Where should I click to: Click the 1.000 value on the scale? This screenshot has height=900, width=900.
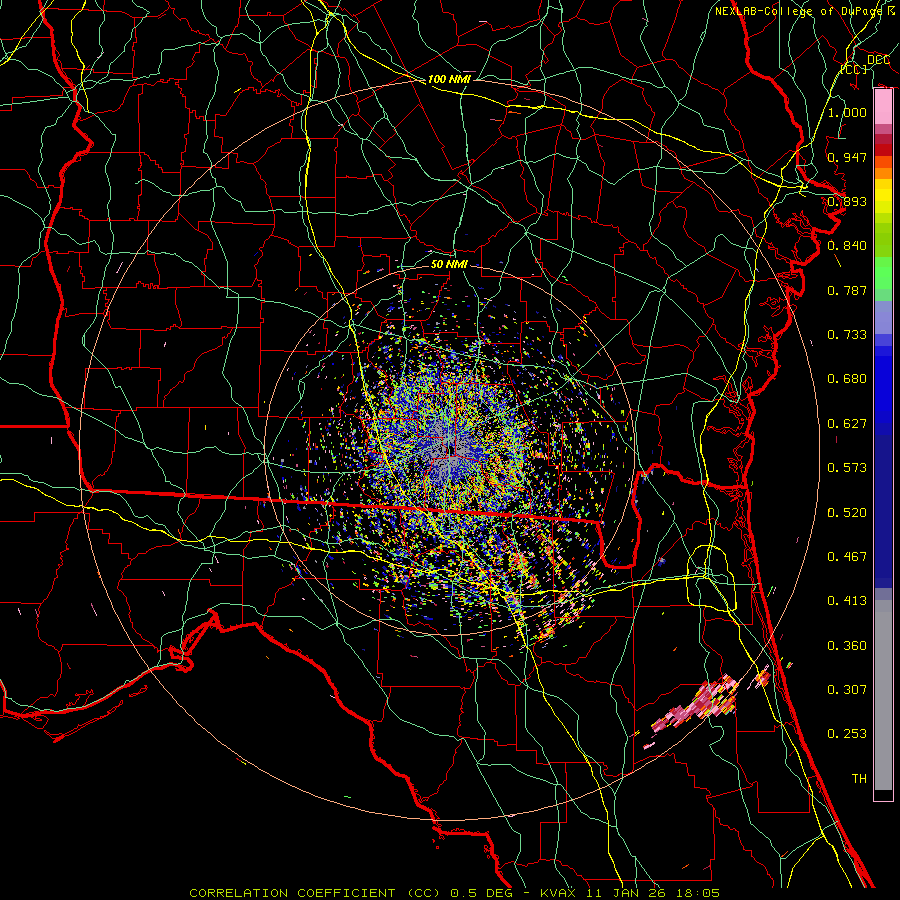point(847,112)
